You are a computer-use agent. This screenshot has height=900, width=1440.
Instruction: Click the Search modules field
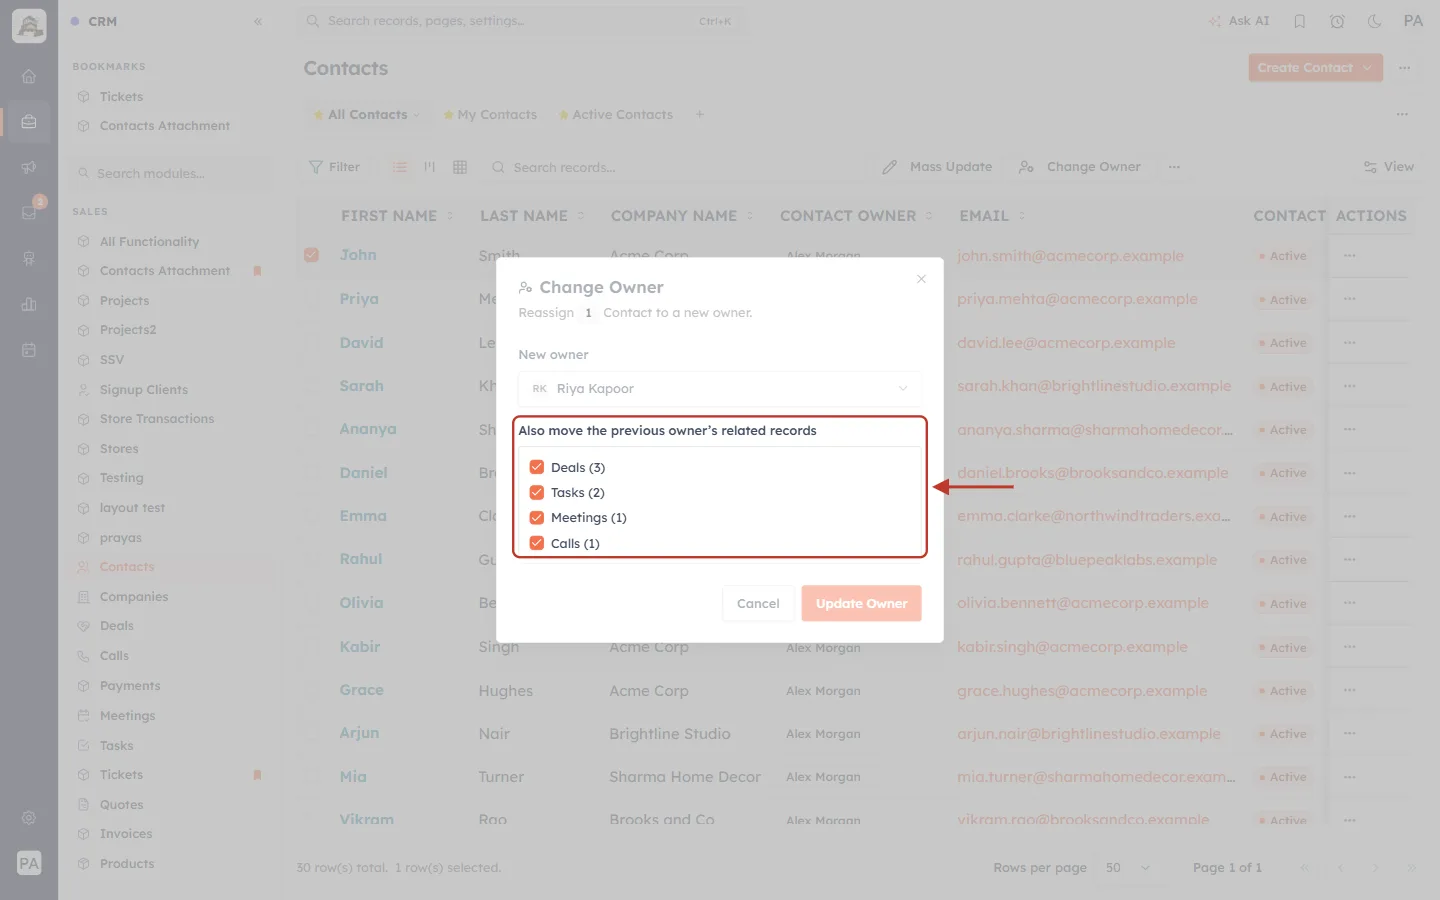(x=172, y=173)
